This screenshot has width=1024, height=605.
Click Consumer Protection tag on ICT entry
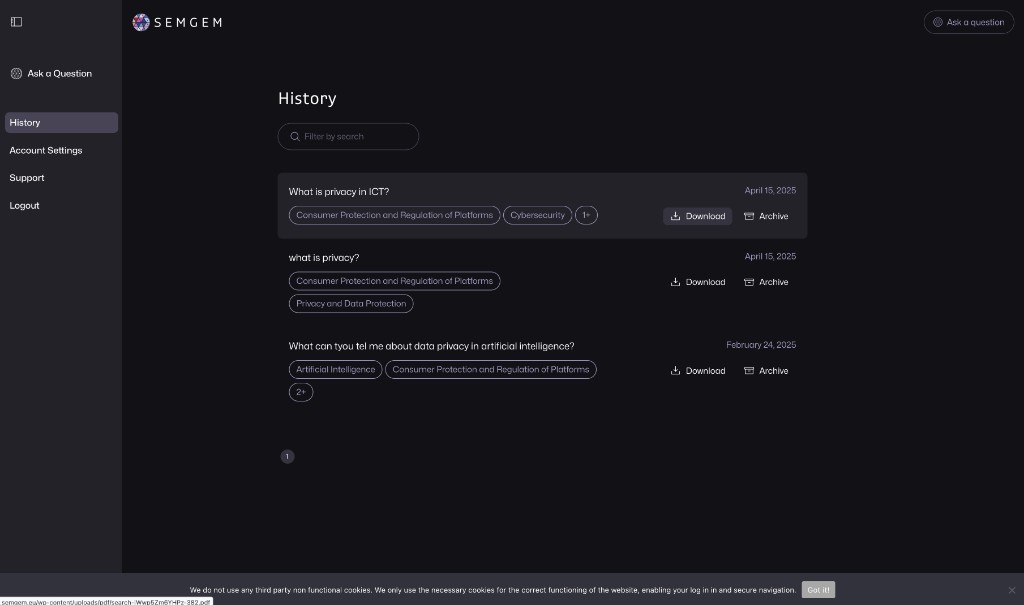click(x=394, y=215)
